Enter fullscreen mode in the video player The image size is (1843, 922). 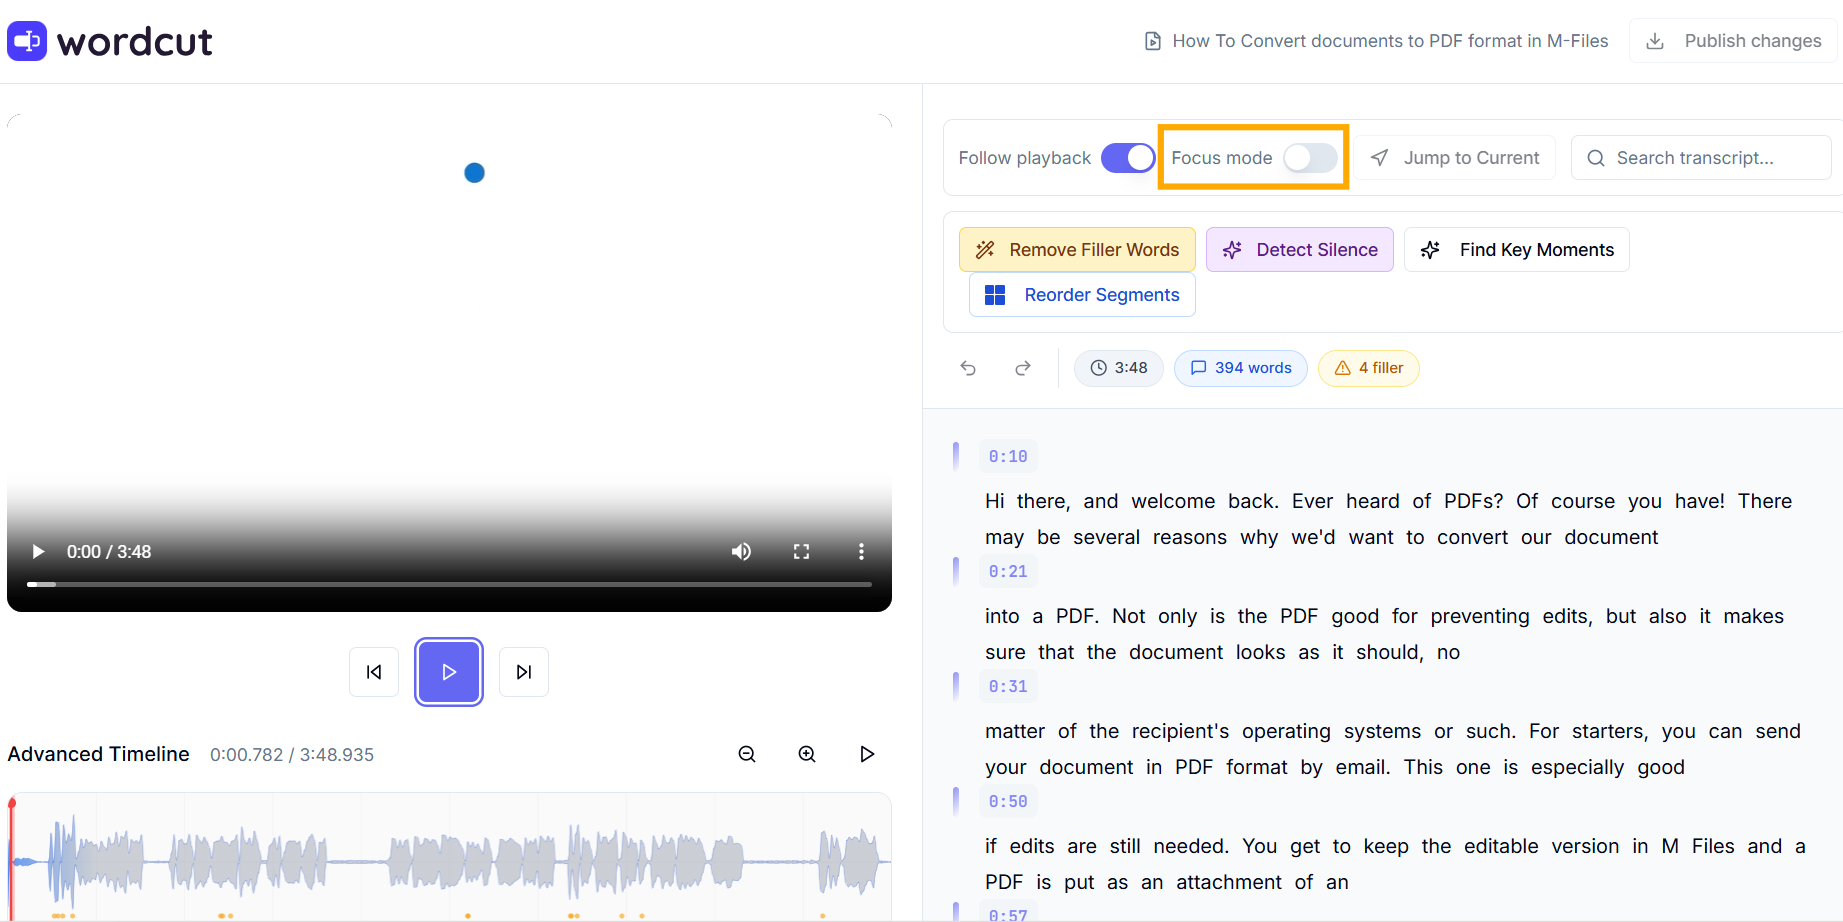click(x=801, y=552)
